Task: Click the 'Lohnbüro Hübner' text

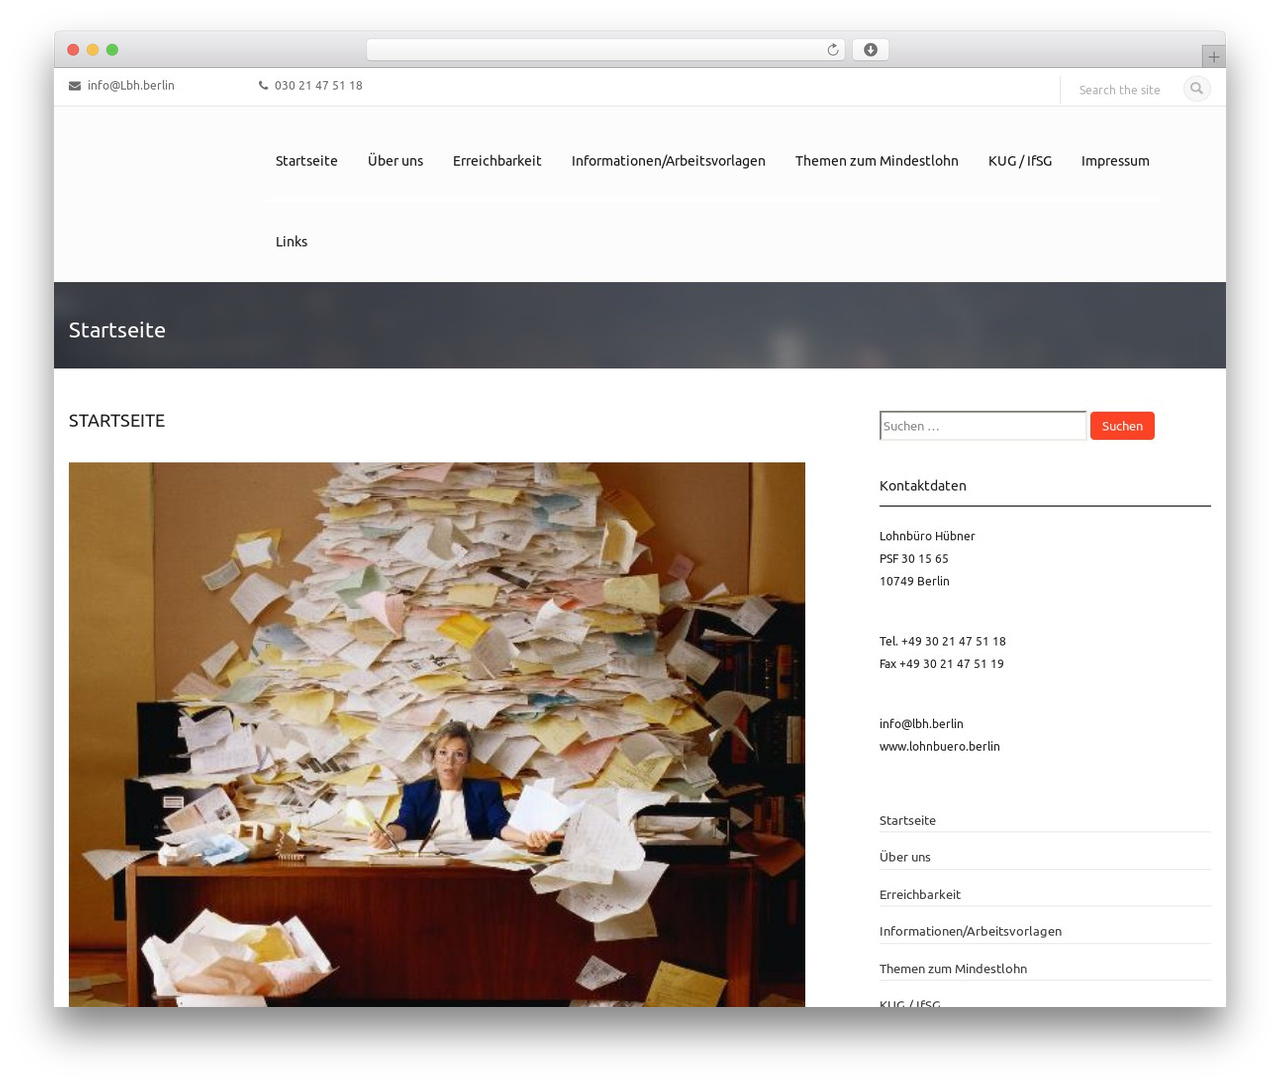Action: (927, 537)
